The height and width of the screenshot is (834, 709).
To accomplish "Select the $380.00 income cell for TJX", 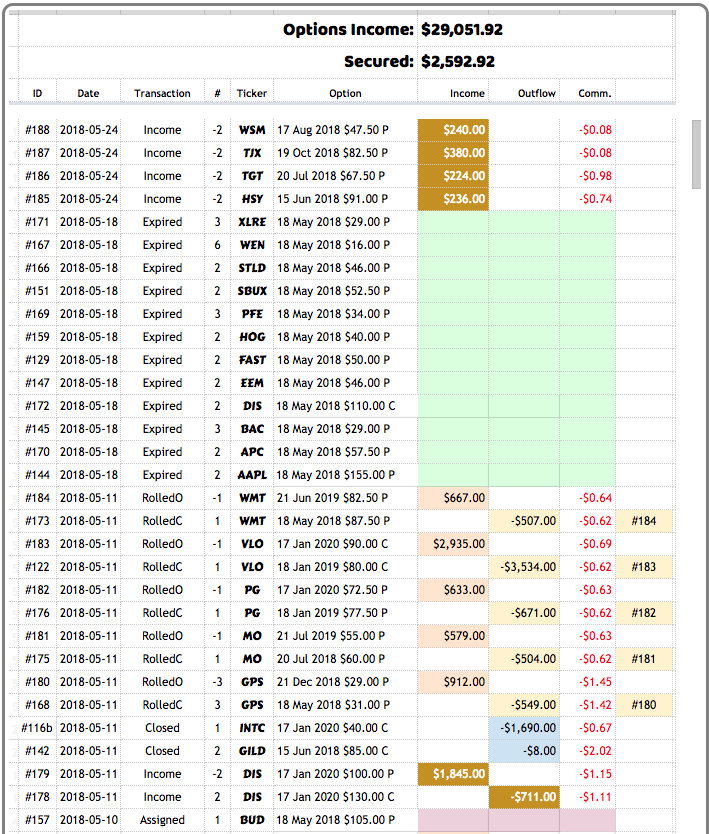I will click(453, 153).
